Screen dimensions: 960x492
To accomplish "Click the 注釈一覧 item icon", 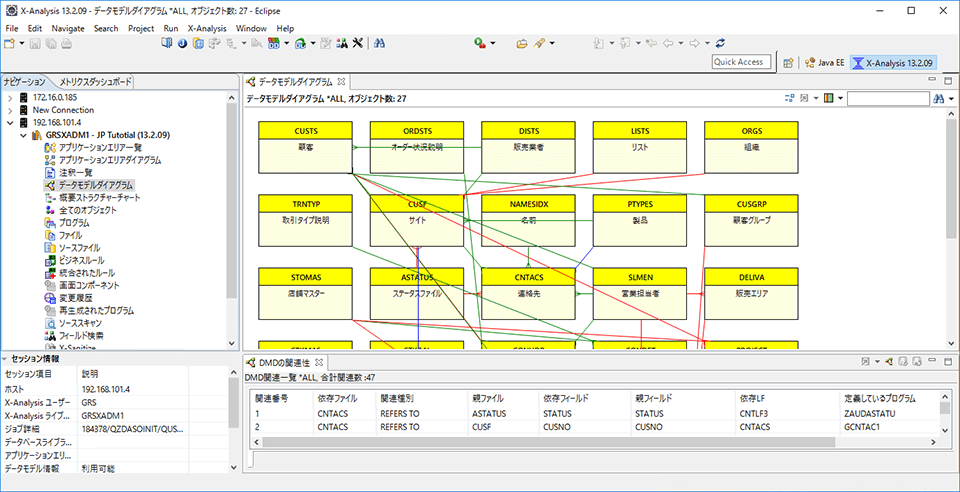I will pyautogui.click(x=50, y=173).
